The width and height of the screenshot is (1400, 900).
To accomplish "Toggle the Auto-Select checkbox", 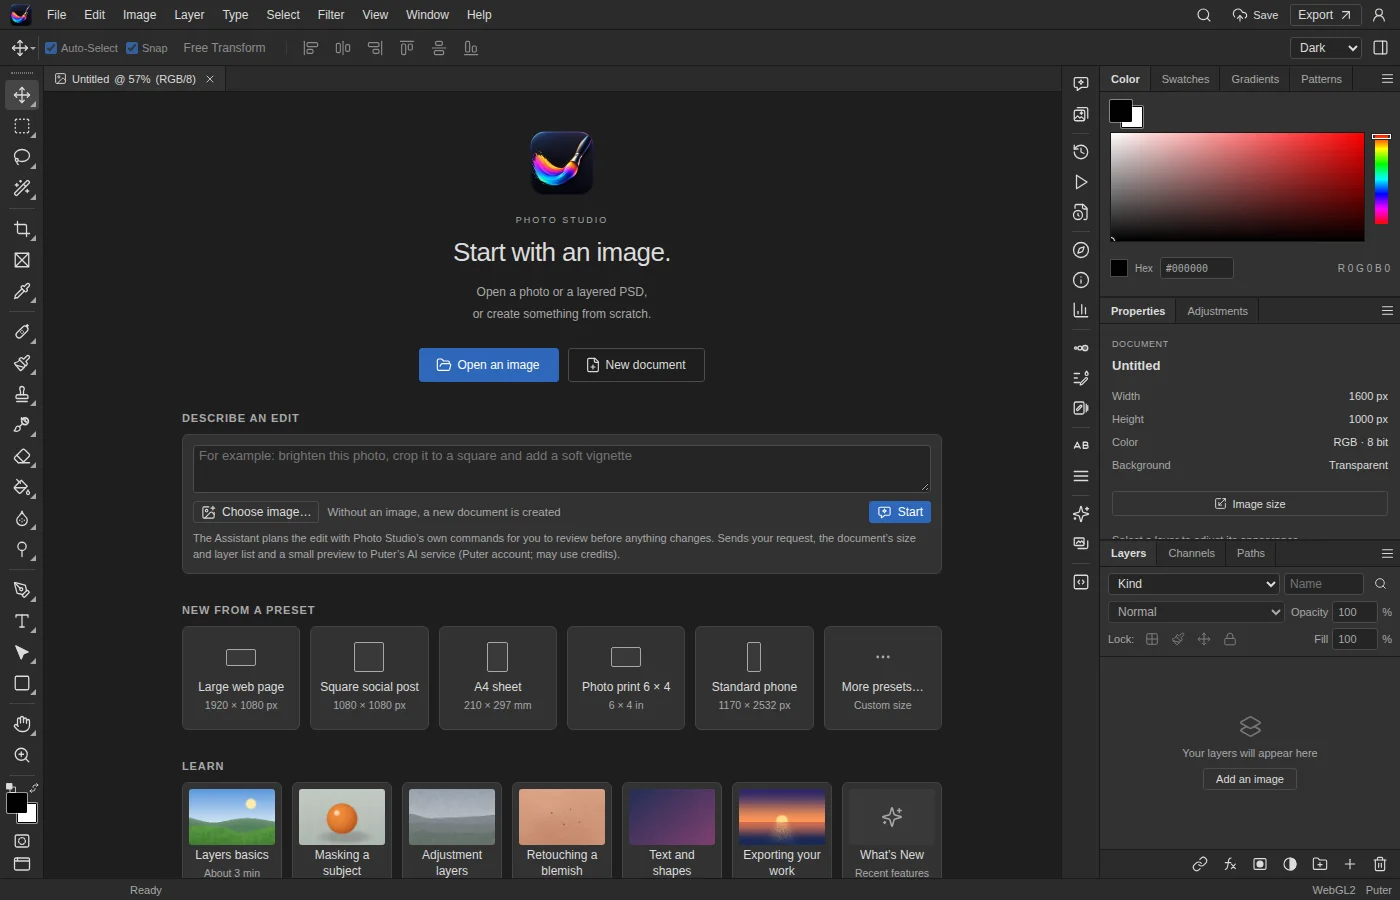I will (51, 48).
